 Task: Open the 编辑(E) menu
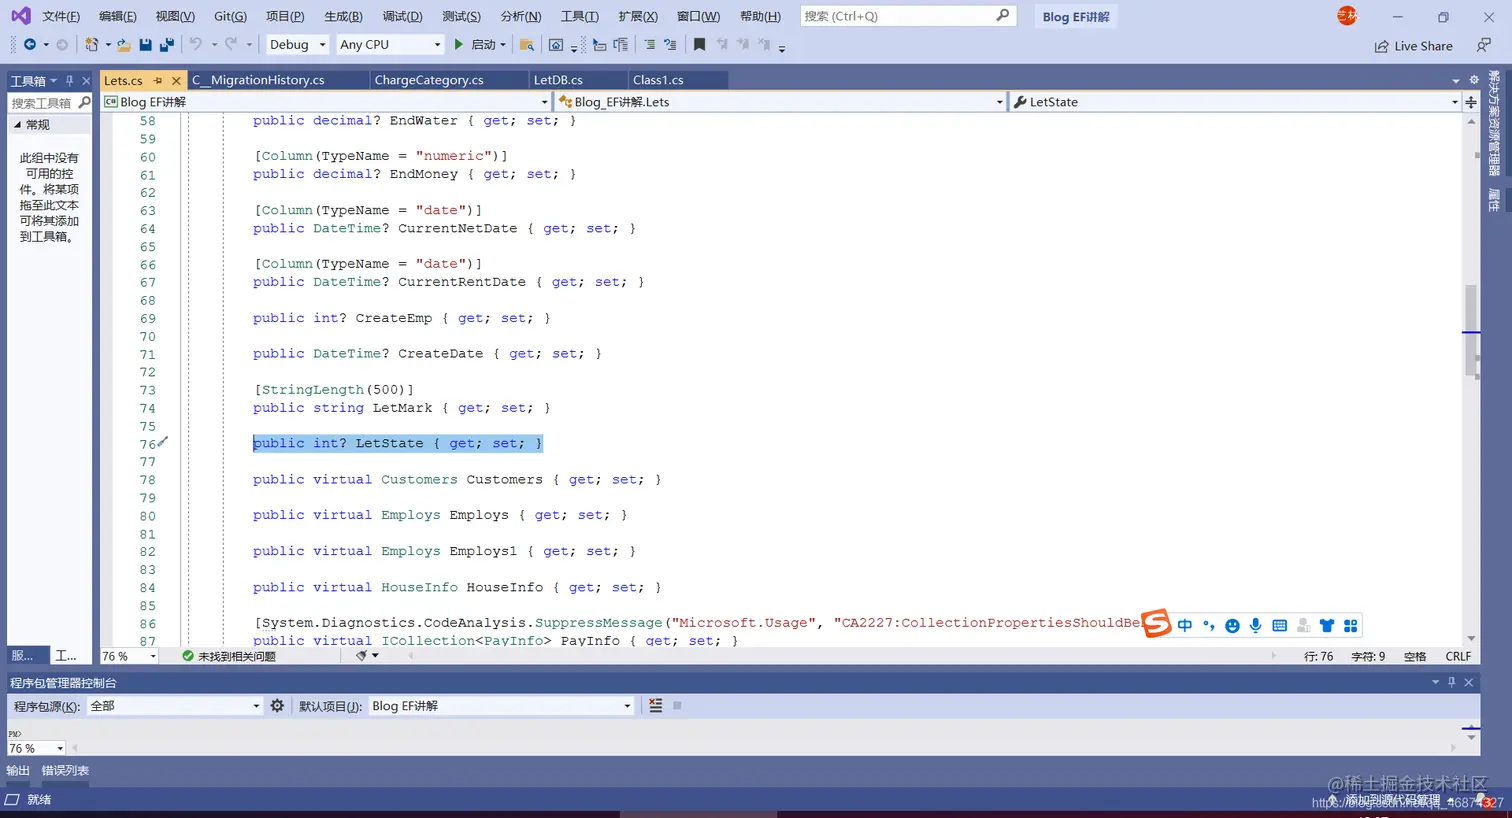click(x=118, y=16)
